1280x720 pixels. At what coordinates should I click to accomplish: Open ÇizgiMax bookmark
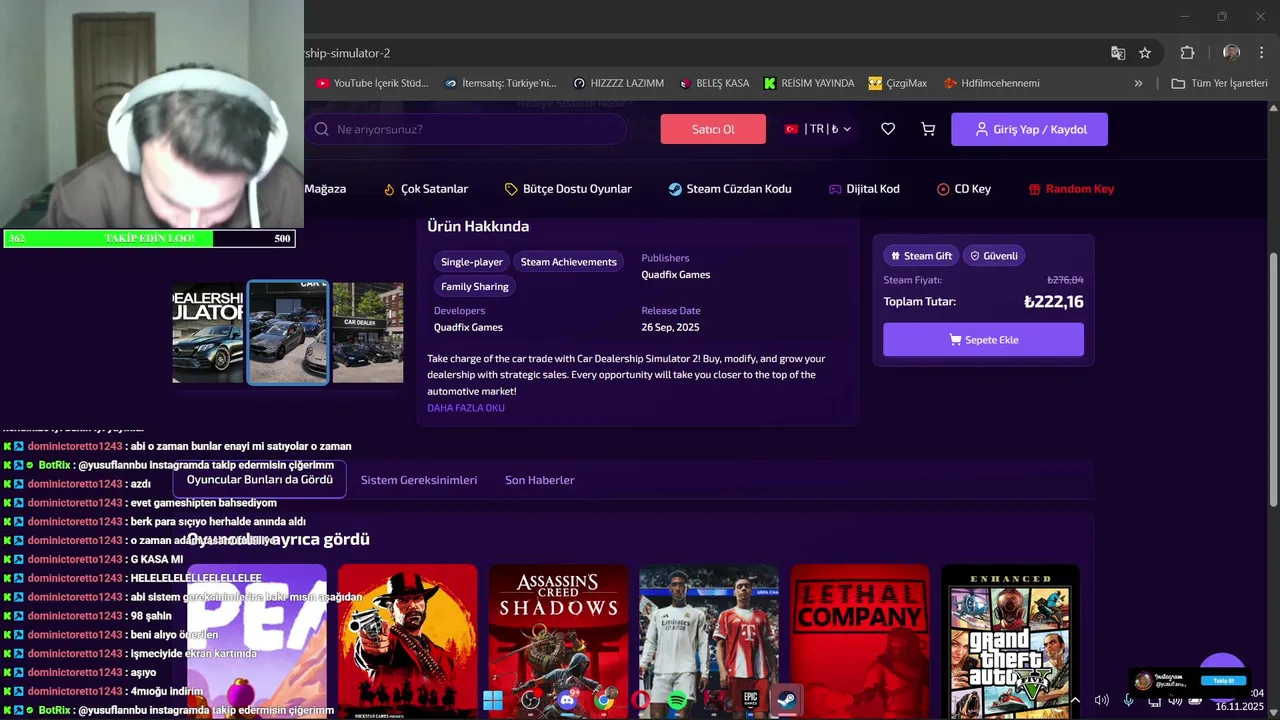tap(898, 83)
